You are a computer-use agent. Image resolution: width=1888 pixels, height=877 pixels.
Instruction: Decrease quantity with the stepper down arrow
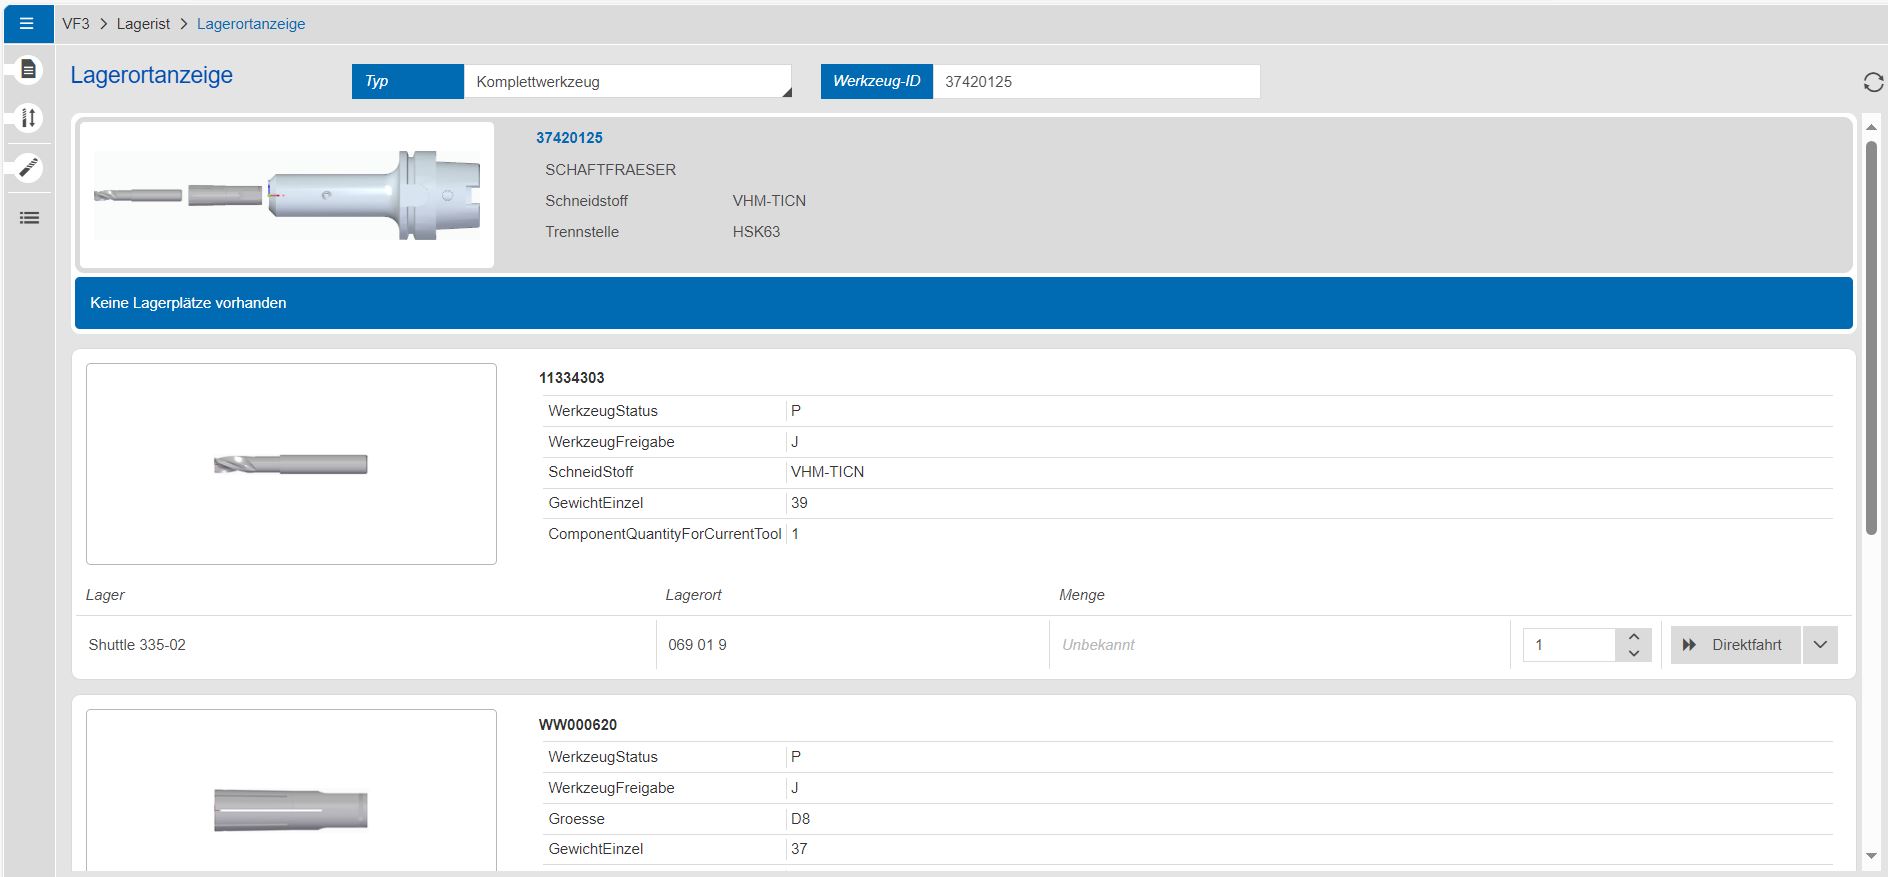[x=1633, y=654]
